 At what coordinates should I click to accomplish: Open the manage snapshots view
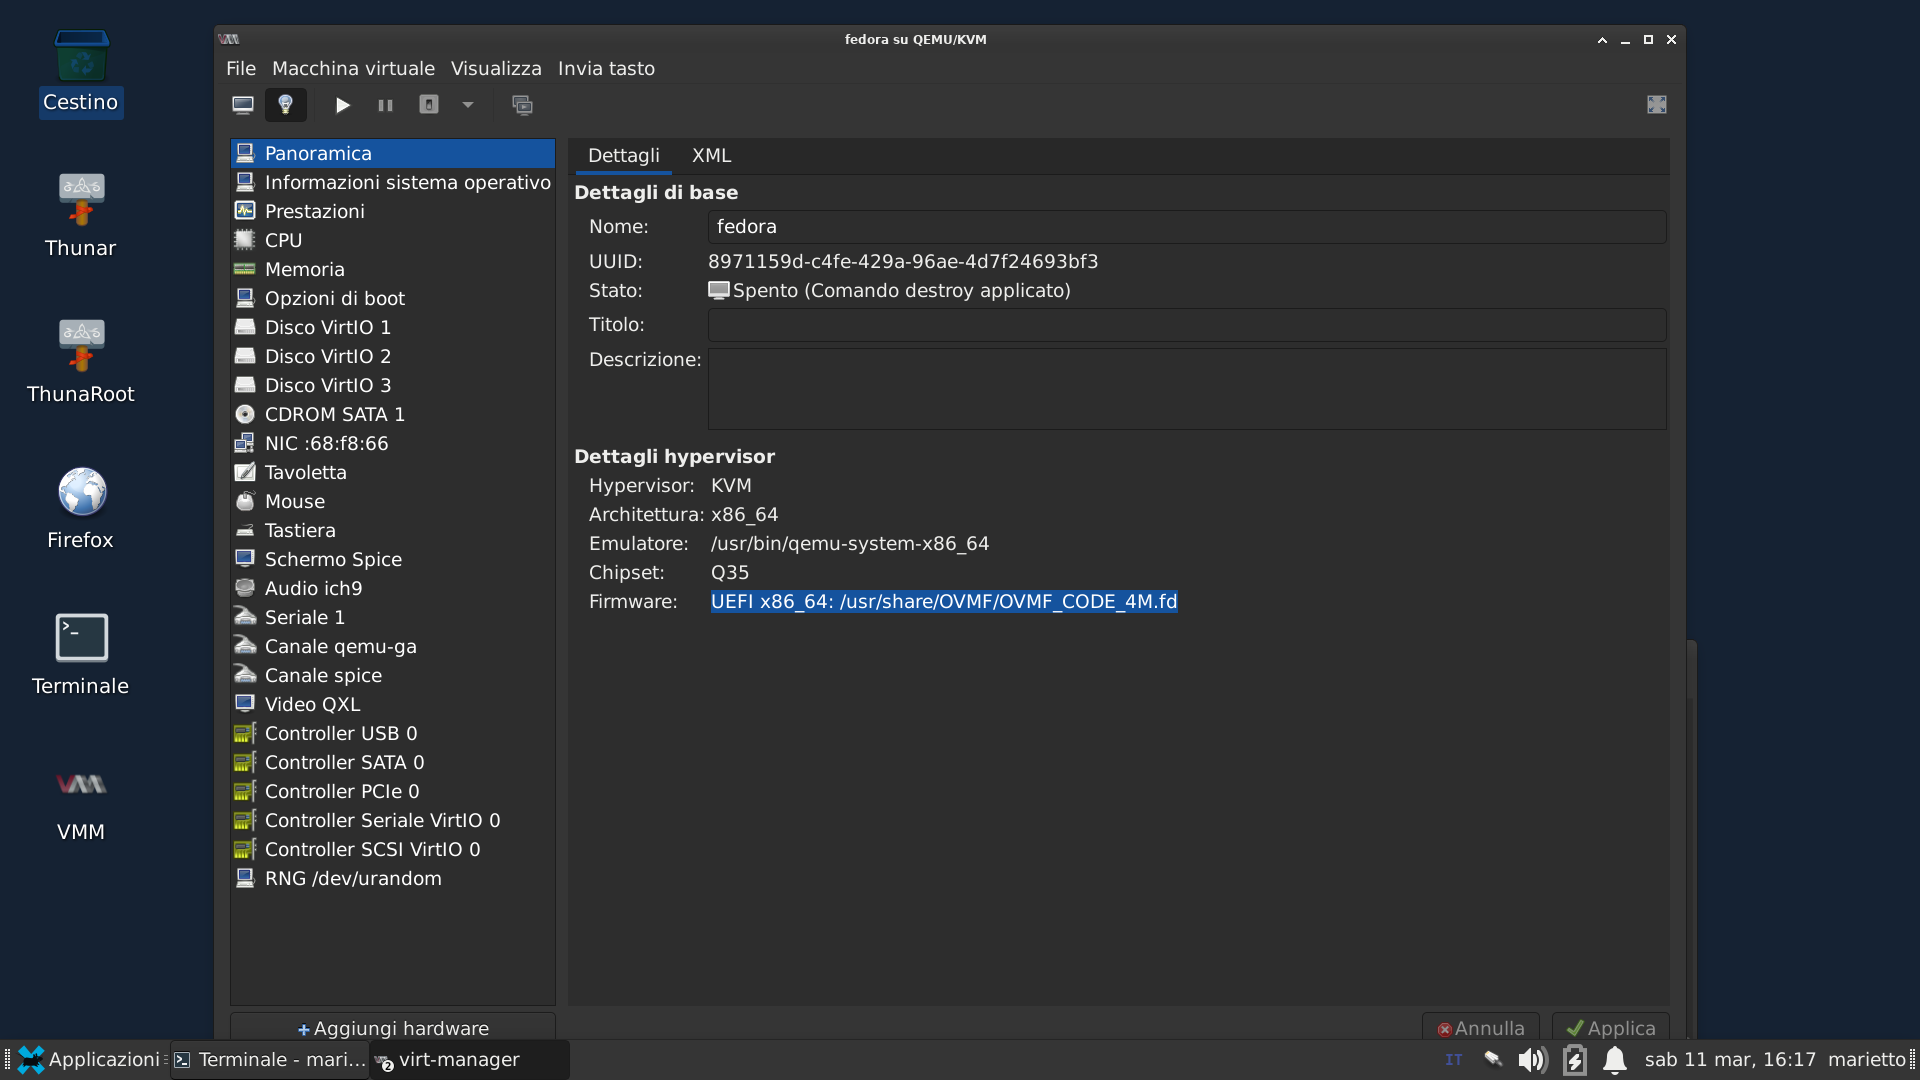pos(523,105)
